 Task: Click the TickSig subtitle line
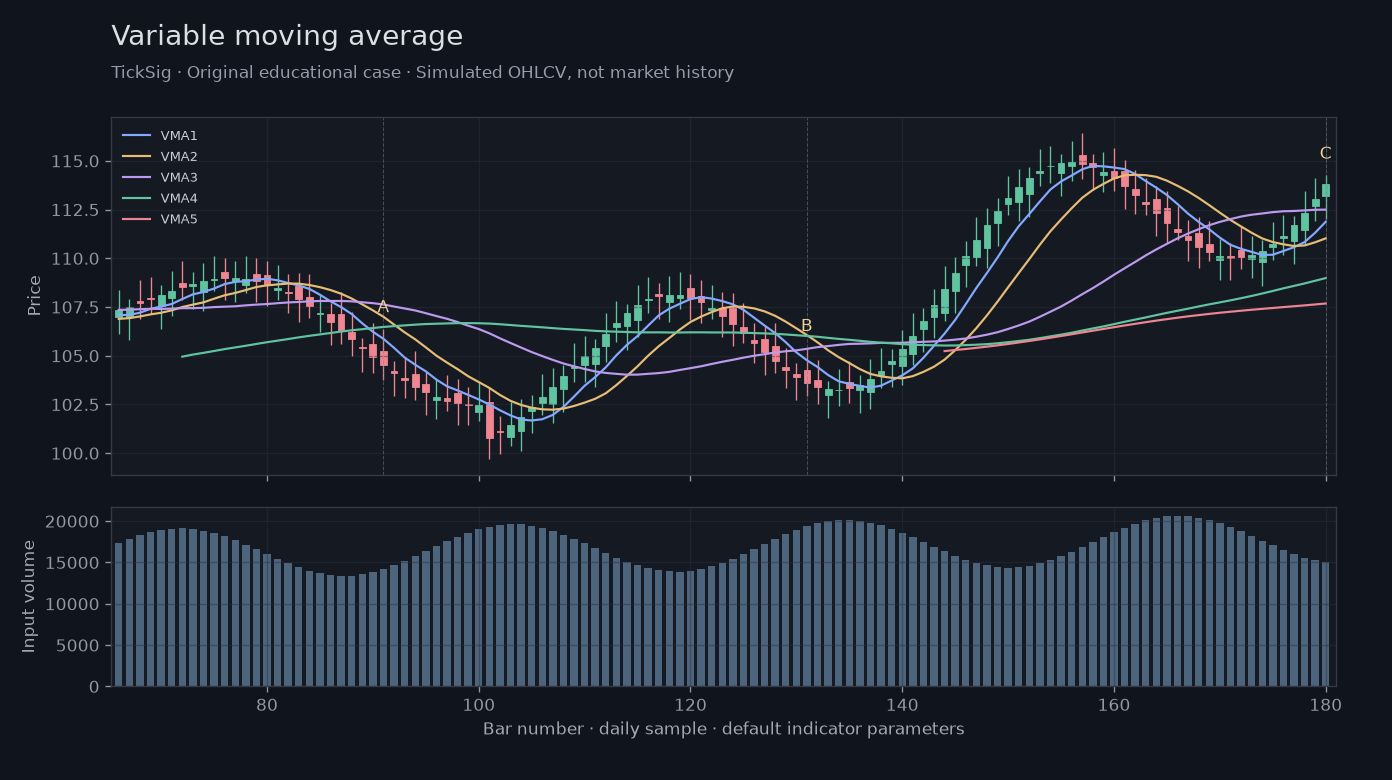click(422, 73)
